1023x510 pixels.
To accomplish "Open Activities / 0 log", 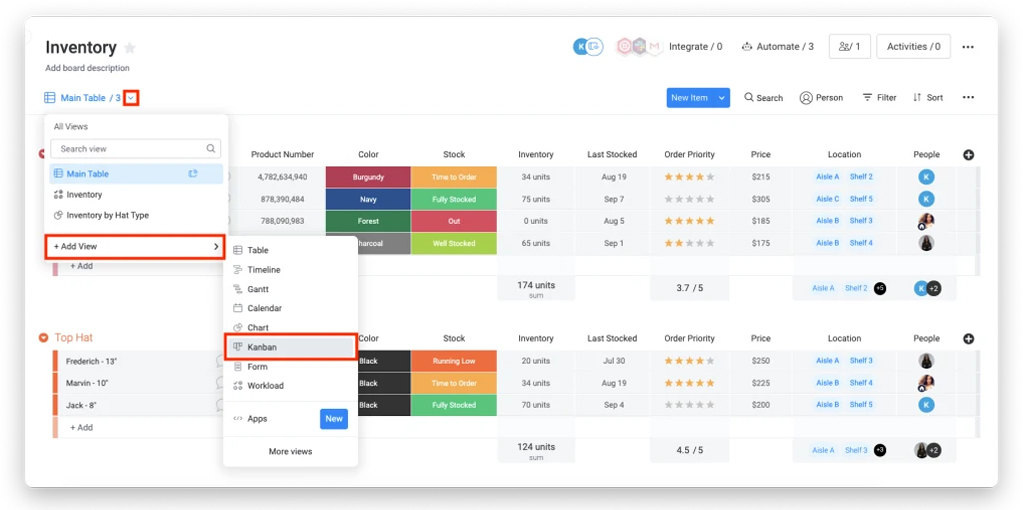I will (913, 47).
